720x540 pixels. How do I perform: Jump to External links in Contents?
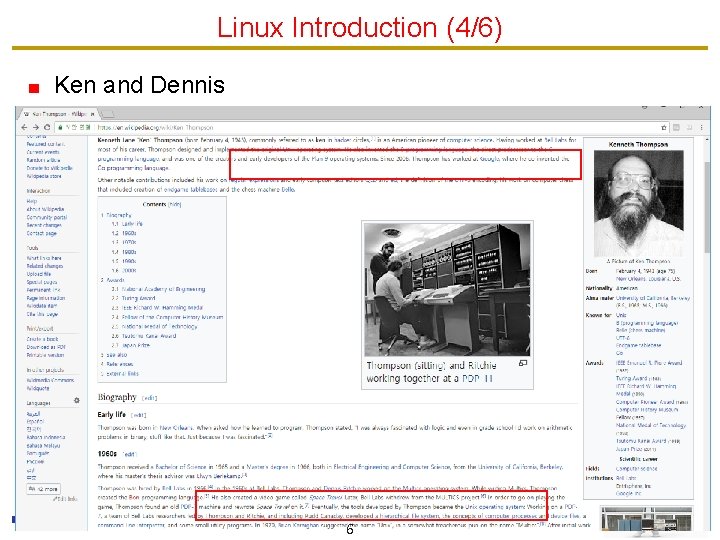click(x=120, y=374)
